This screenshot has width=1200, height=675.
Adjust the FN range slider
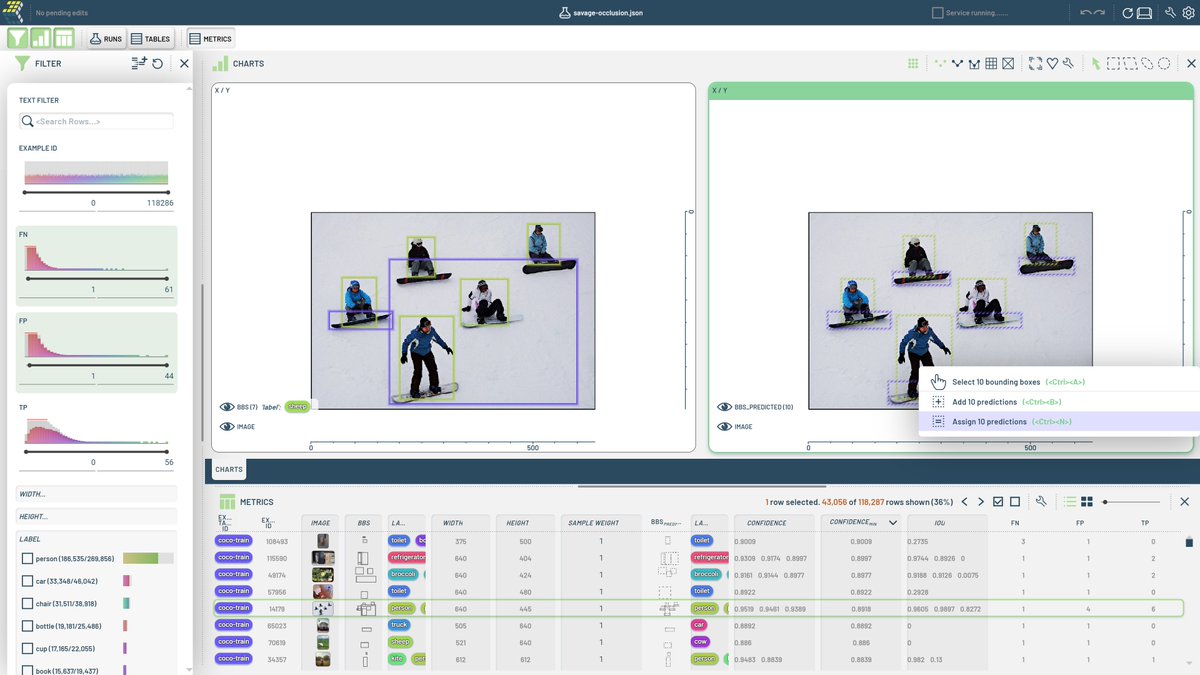pos(97,278)
